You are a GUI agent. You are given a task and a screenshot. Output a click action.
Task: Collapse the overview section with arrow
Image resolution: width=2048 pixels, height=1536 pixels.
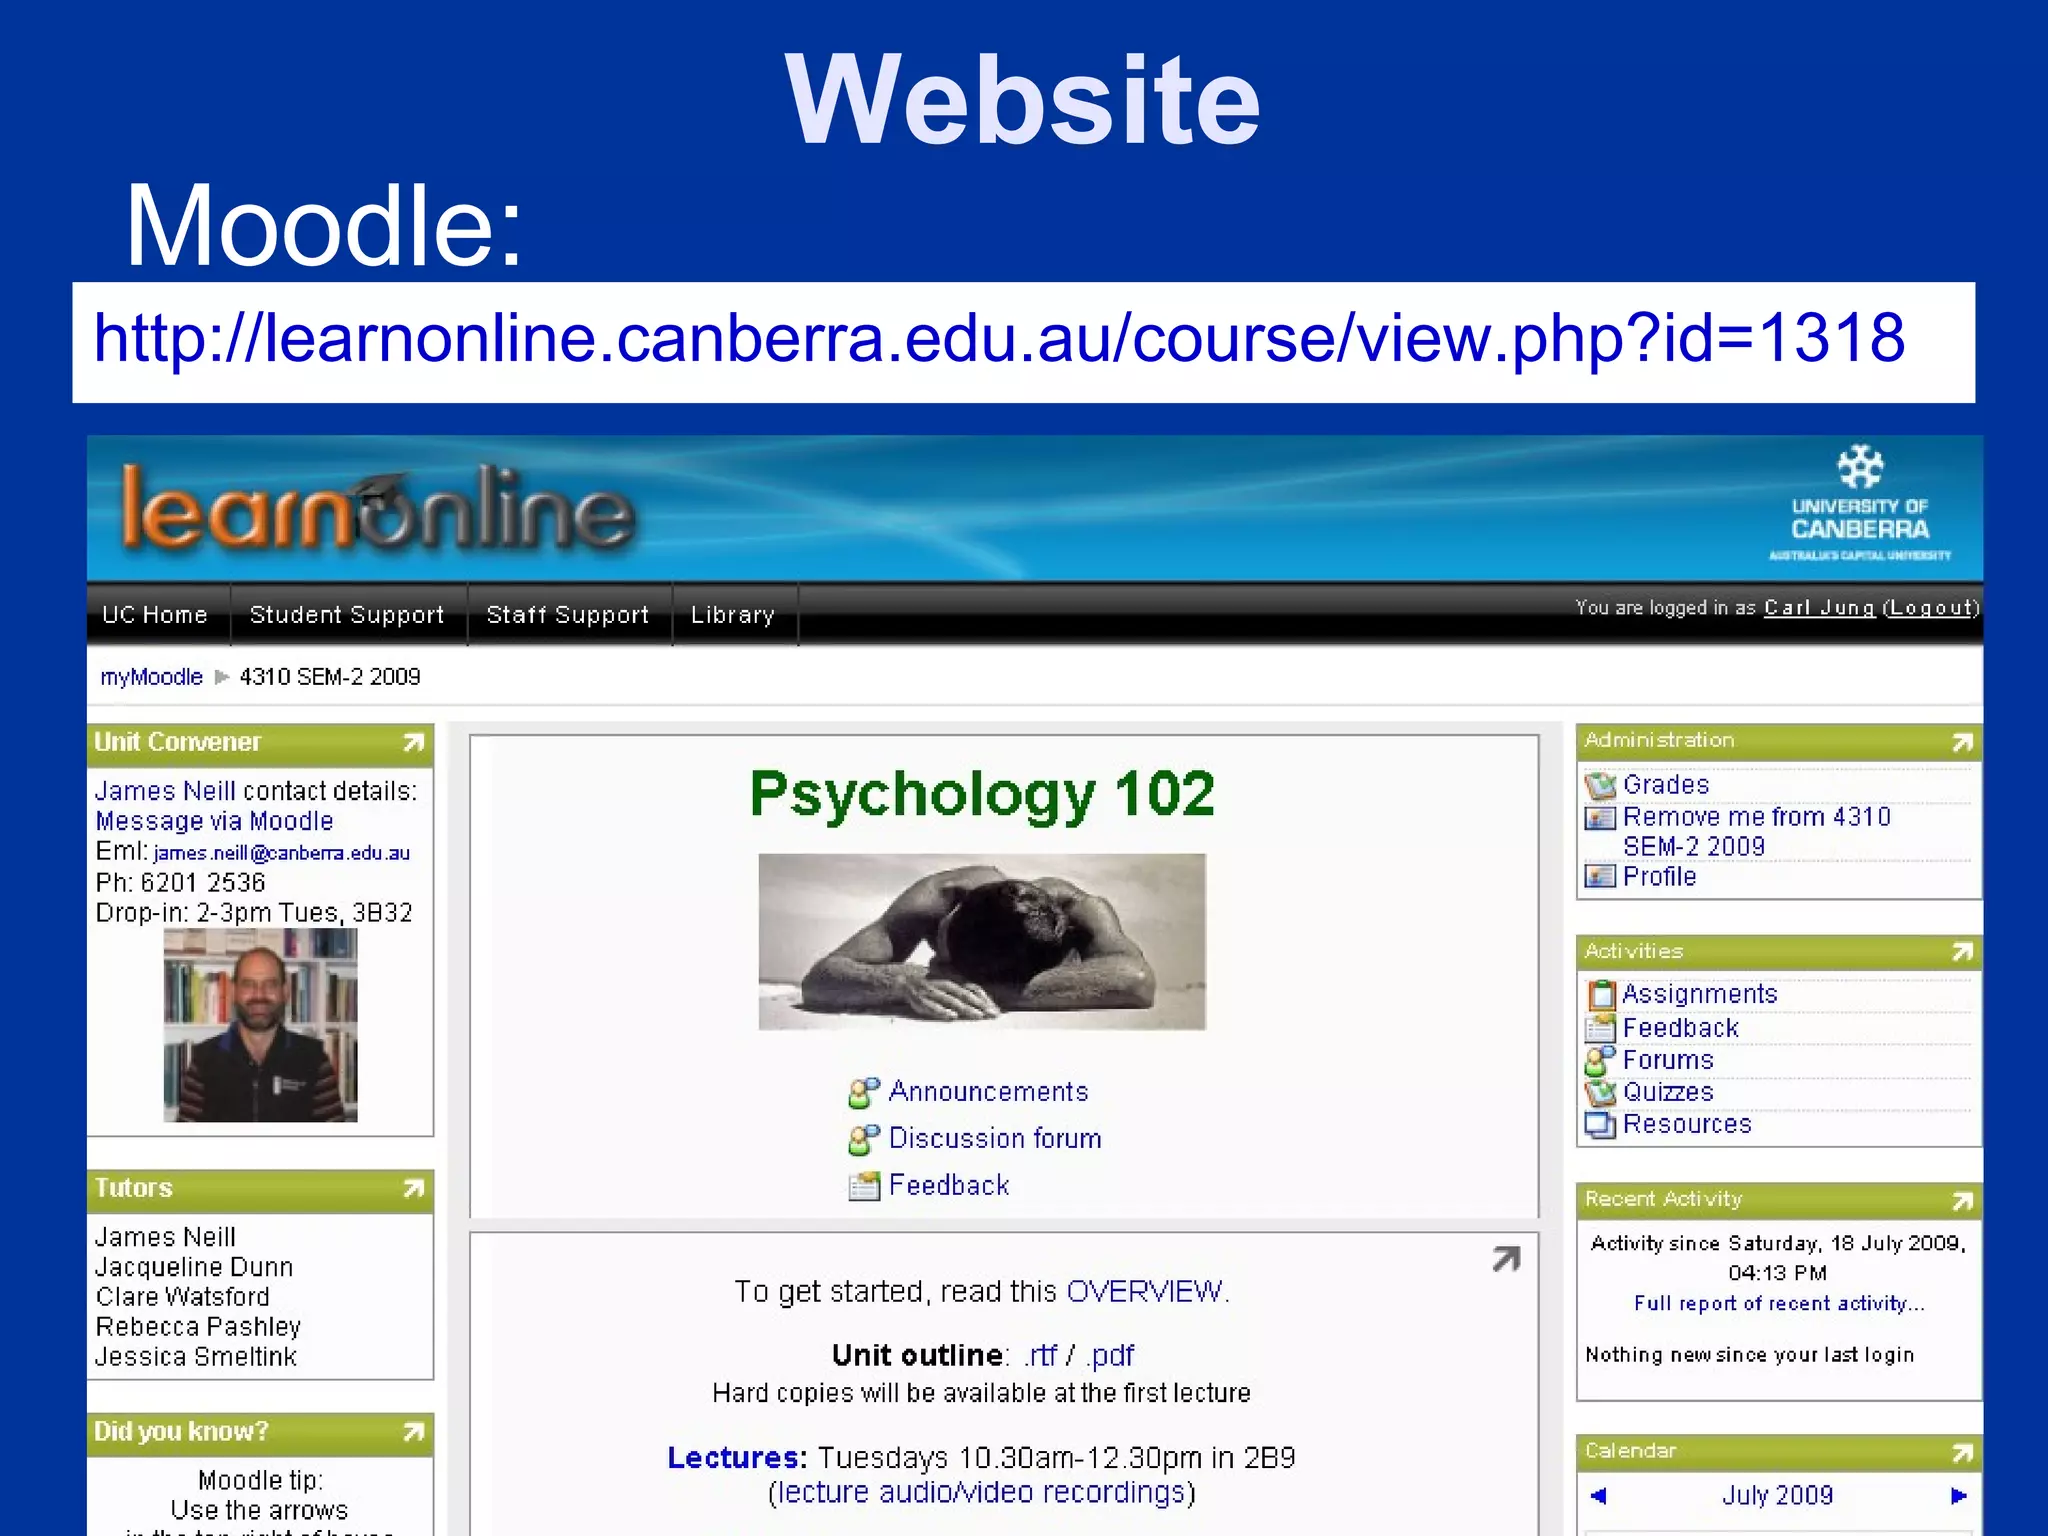pos(1506,1259)
